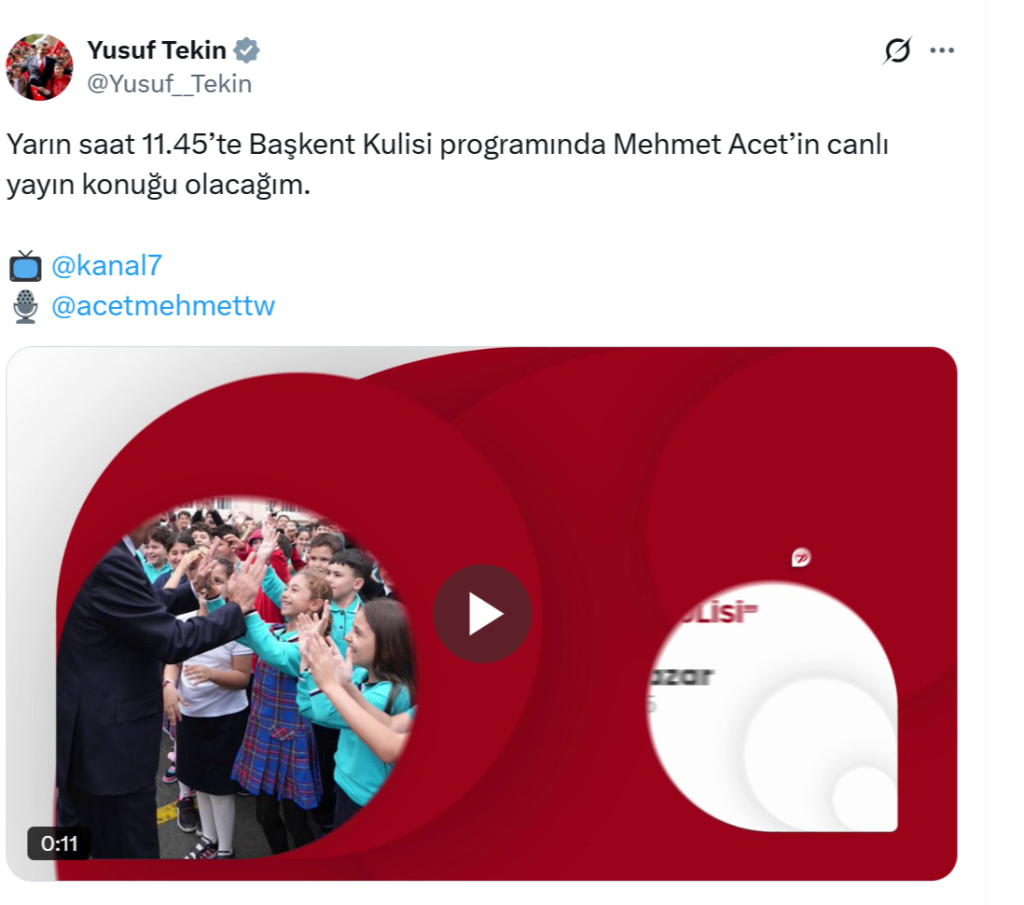Open the Grok explain post icon
Image resolution: width=1024 pixels, height=905 pixels.
(x=897, y=50)
